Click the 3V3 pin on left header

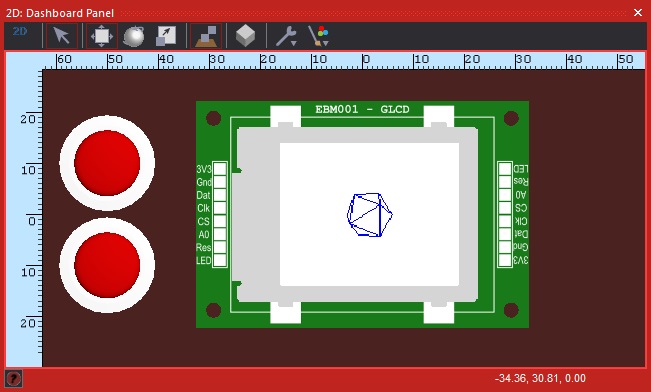coord(220,169)
